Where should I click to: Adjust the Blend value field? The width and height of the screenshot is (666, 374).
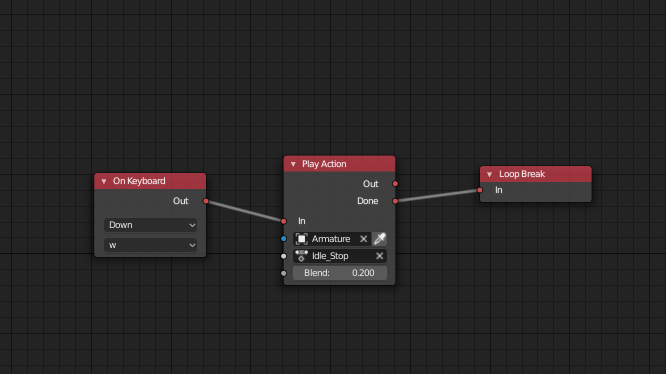click(x=340, y=273)
